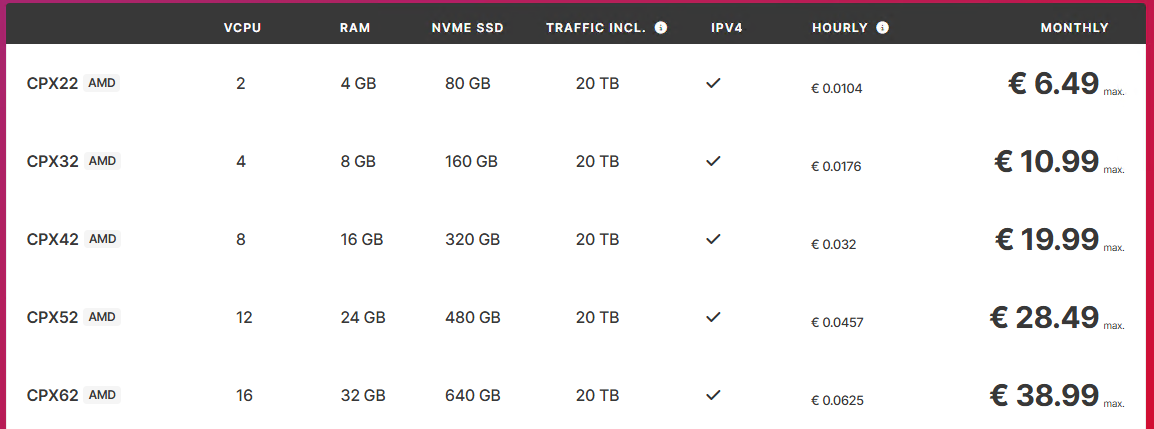Click info icon beside Hourly header
The height and width of the screenshot is (429, 1154).
[x=882, y=28]
